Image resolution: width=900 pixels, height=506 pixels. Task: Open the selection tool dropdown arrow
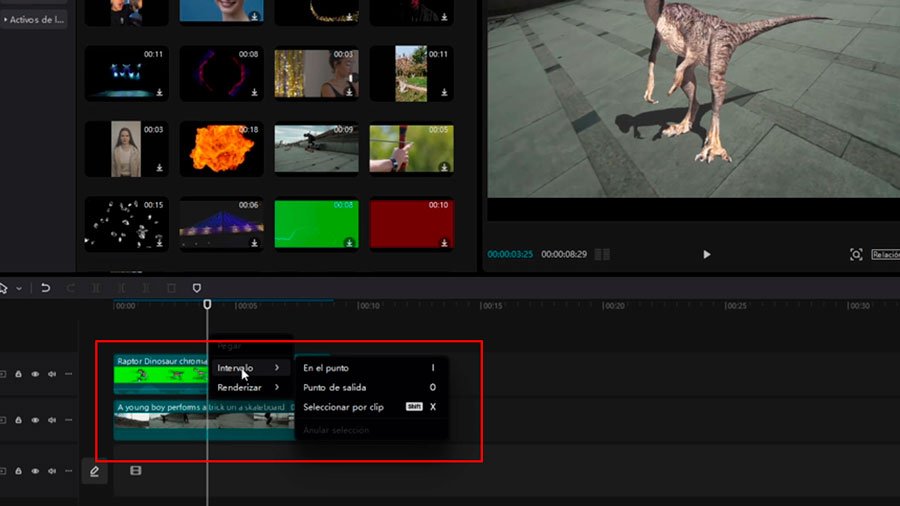[x=19, y=288]
